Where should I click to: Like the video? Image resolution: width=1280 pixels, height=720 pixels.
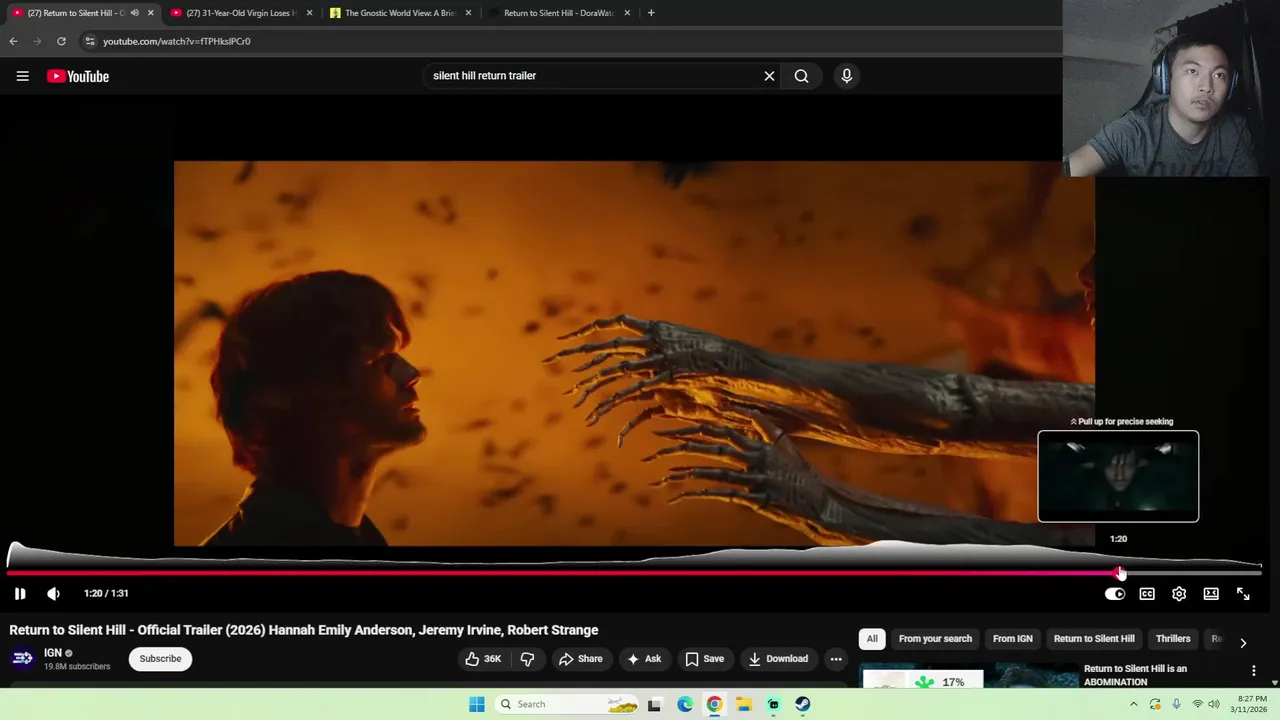[483, 659]
